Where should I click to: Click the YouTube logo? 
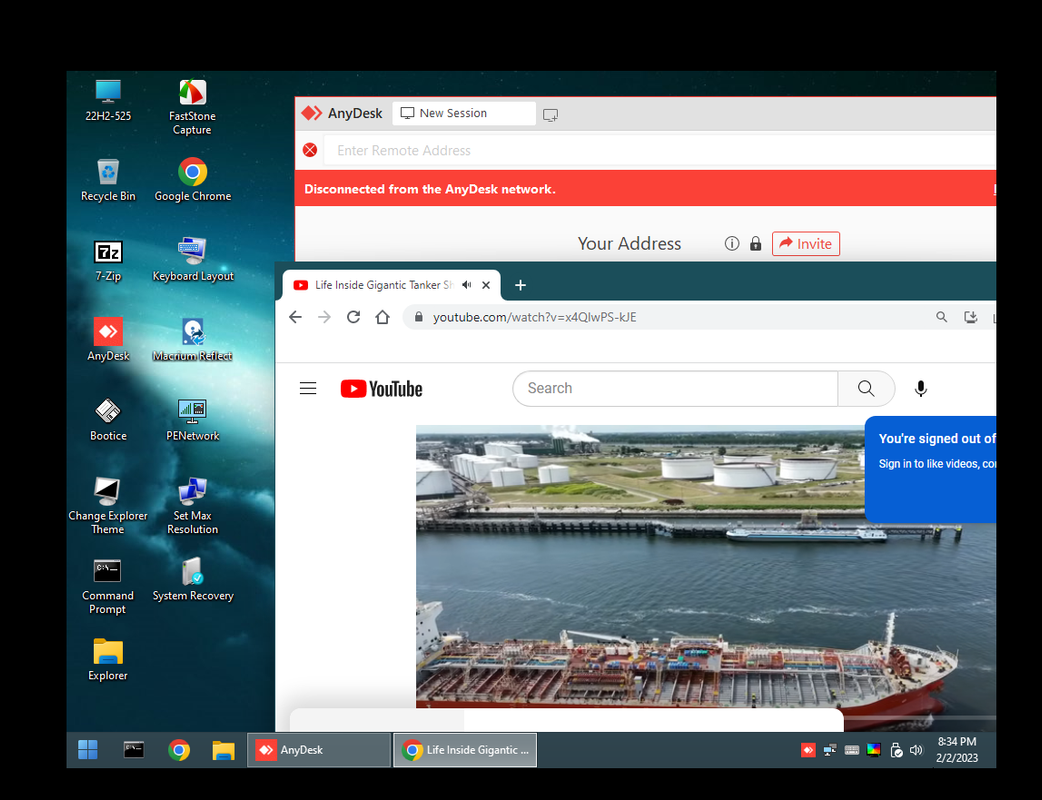[381, 389]
